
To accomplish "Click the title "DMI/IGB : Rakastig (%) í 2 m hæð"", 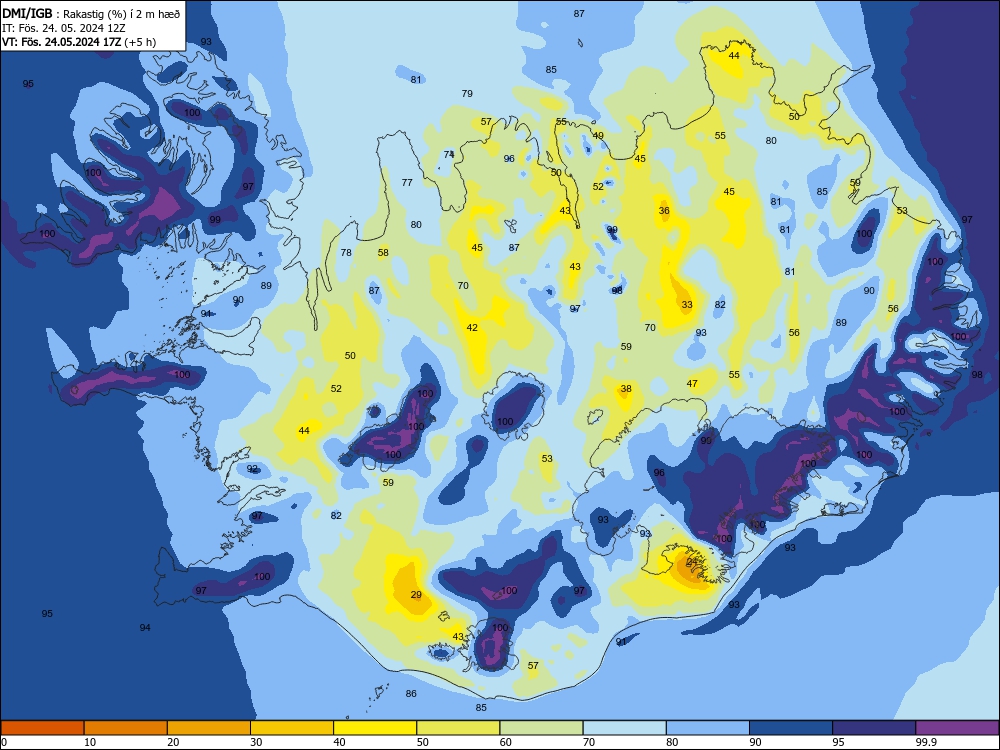I will [91, 14].
